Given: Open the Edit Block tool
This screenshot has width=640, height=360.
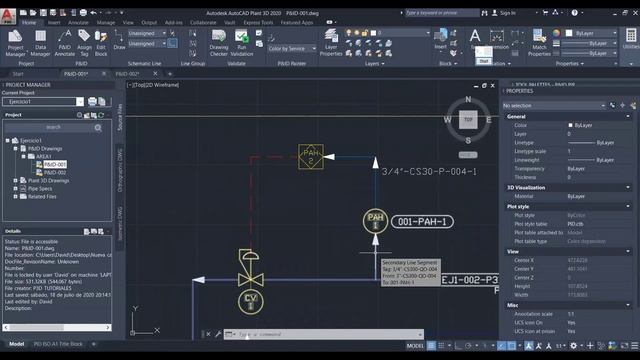Looking at the screenshot, I should pyautogui.click(x=101, y=43).
